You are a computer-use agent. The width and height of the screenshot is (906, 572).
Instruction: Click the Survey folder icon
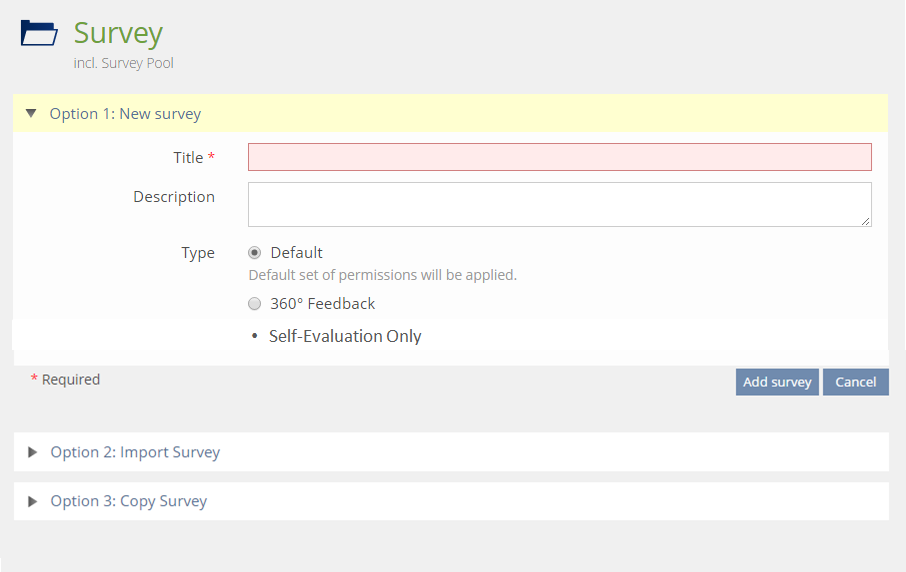pos(39,33)
